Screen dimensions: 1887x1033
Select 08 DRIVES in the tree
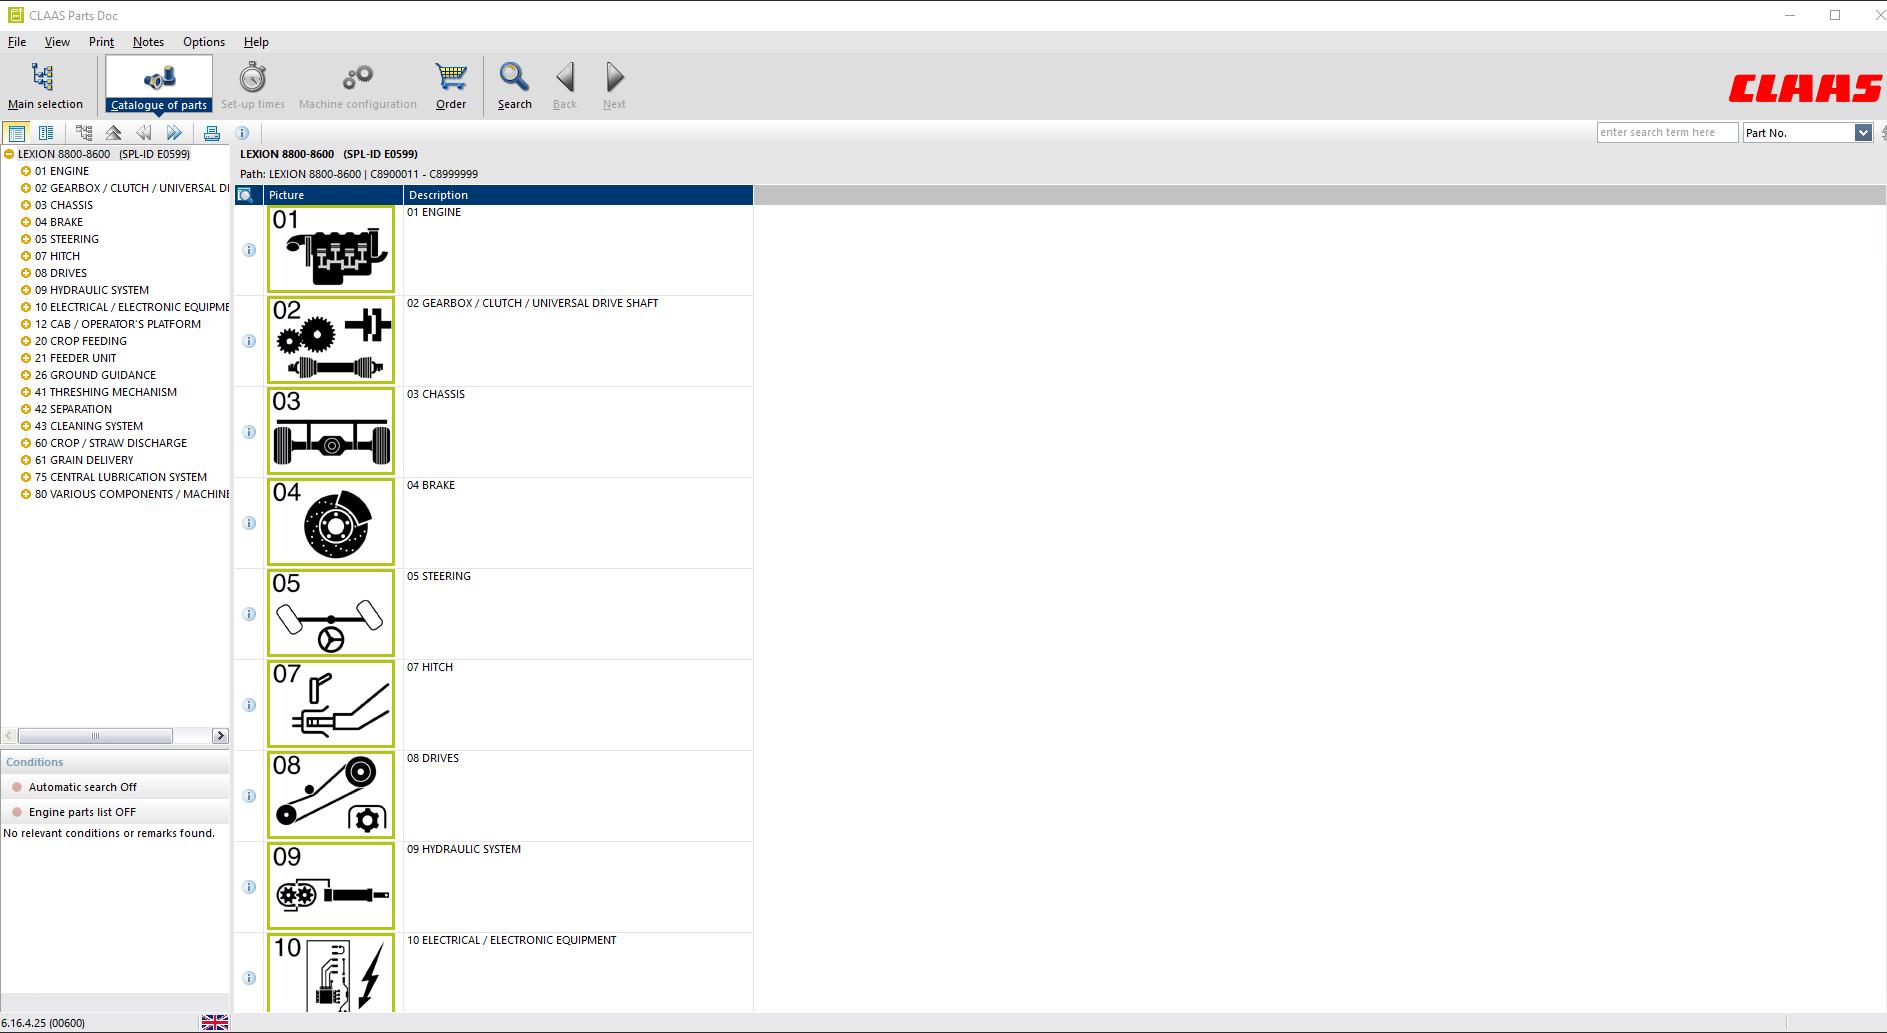[x=61, y=273]
